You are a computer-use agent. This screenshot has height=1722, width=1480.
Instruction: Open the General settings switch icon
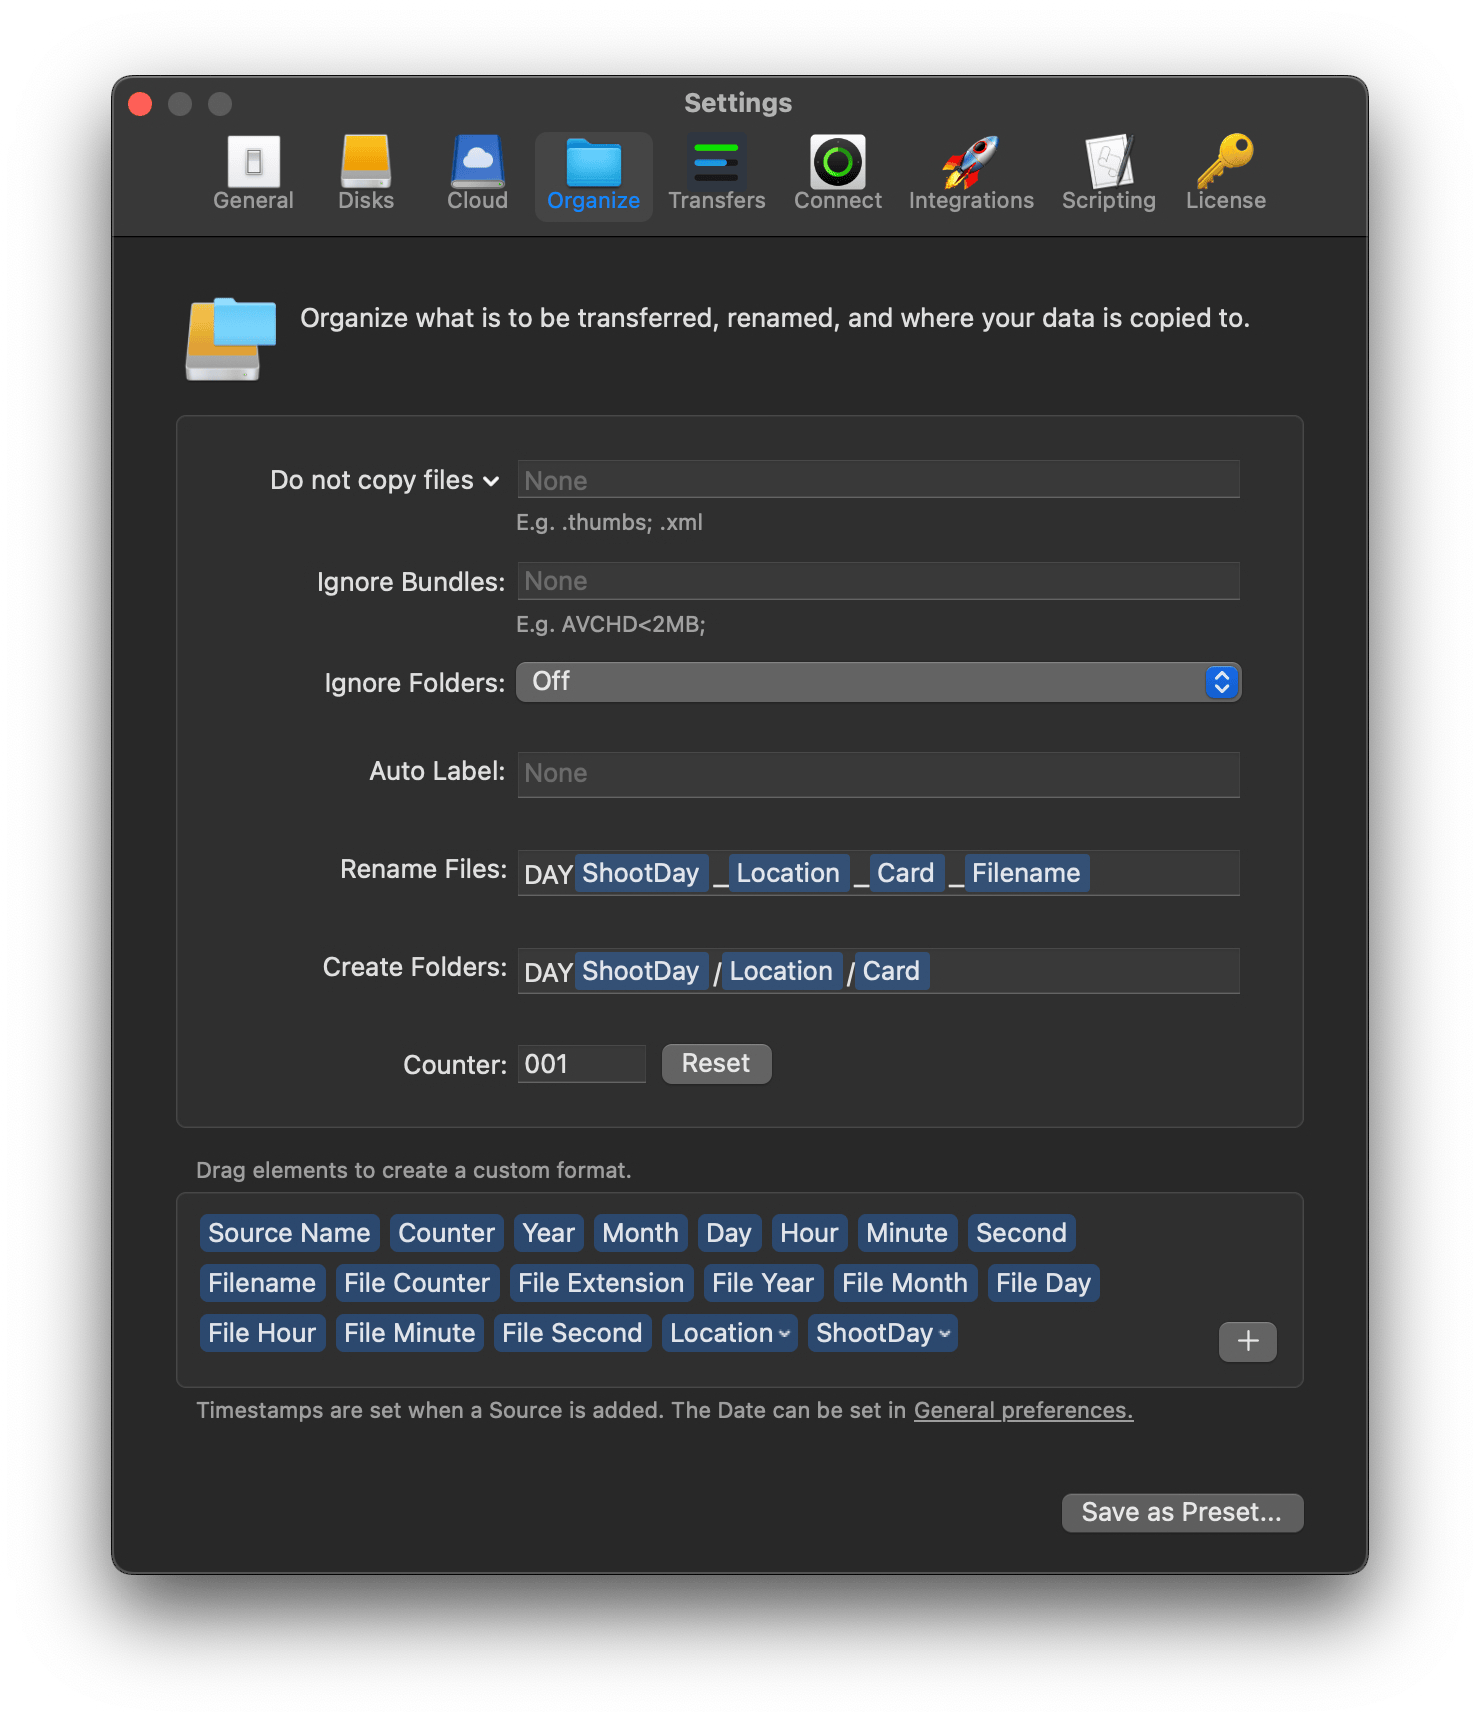[253, 162]
